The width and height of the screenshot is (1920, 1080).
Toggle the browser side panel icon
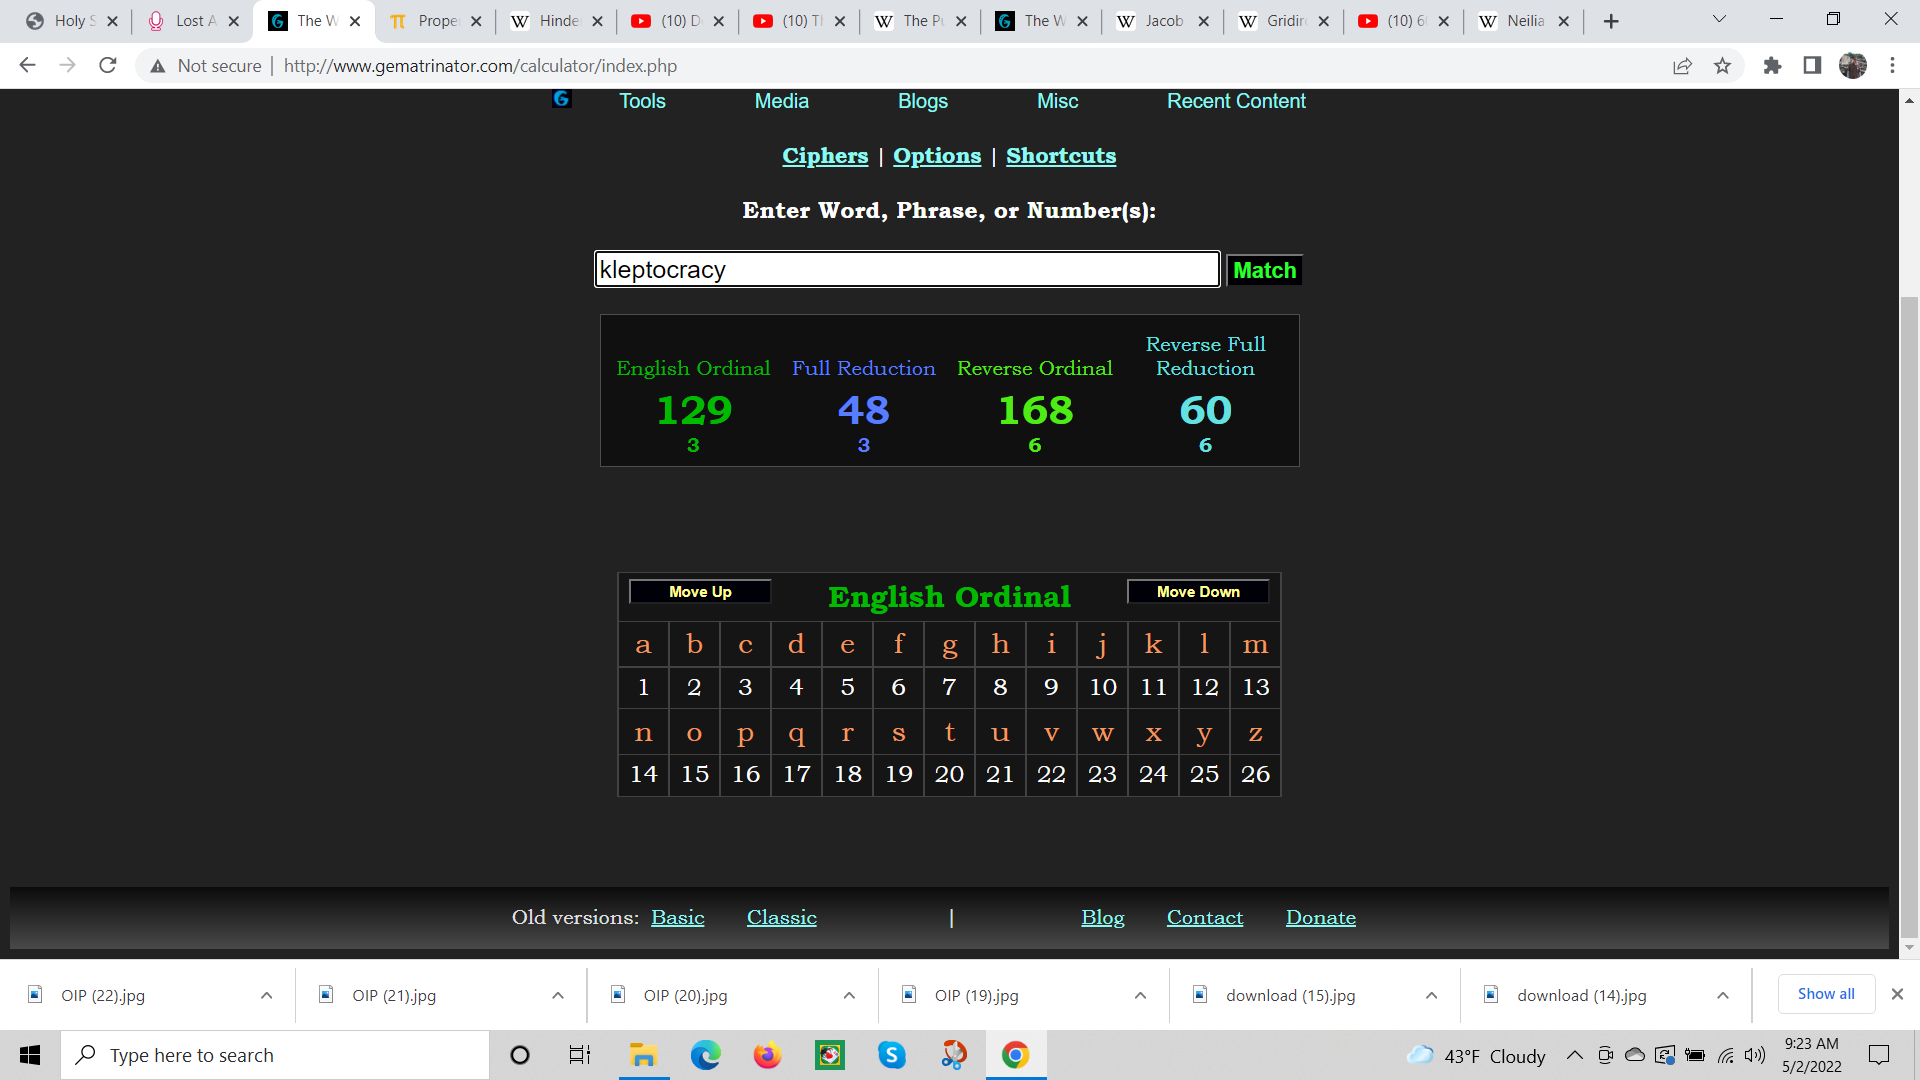1812,66
